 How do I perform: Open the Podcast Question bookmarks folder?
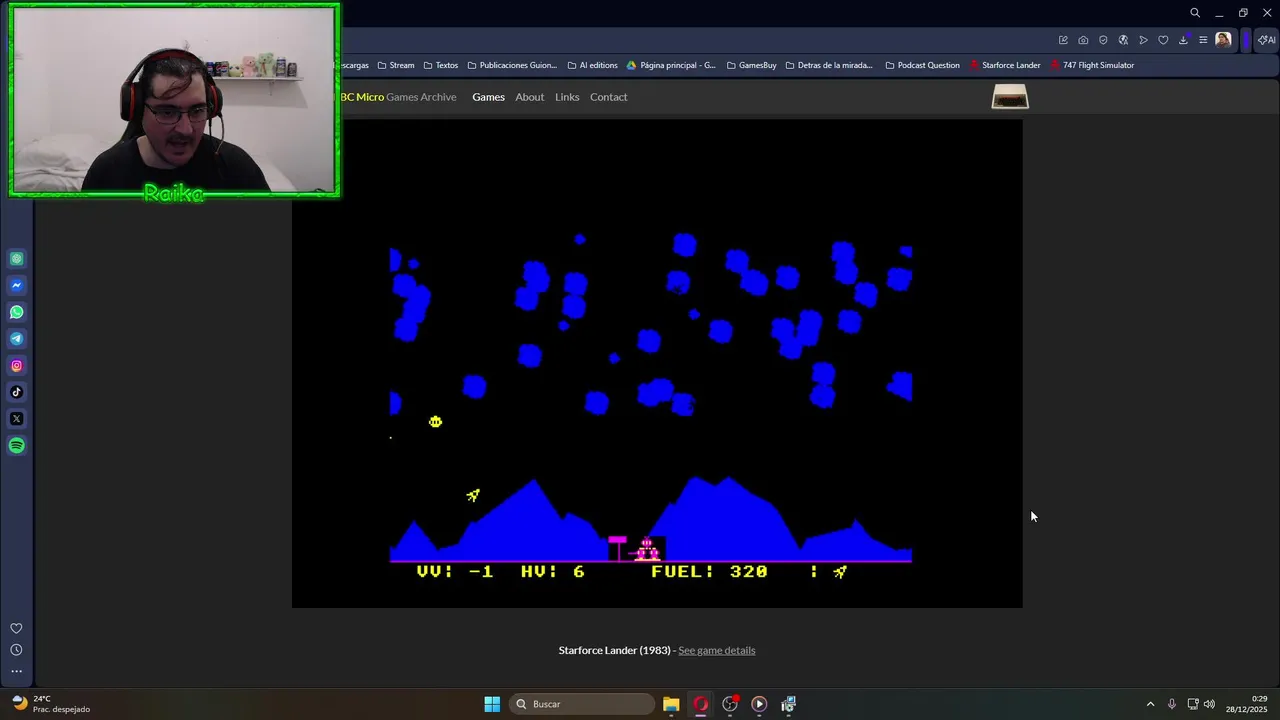[922, 65]
